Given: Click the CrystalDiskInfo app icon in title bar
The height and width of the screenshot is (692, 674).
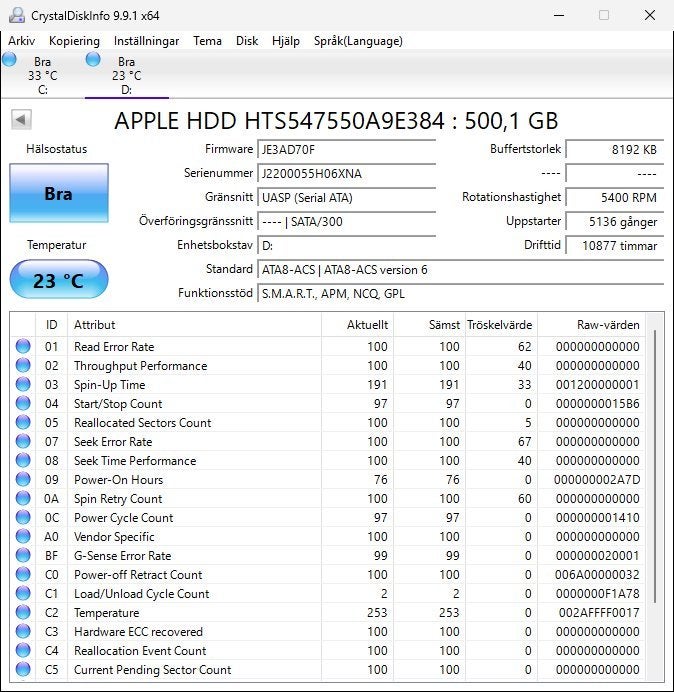Looking at the screenshot, I should coord(17,15).
